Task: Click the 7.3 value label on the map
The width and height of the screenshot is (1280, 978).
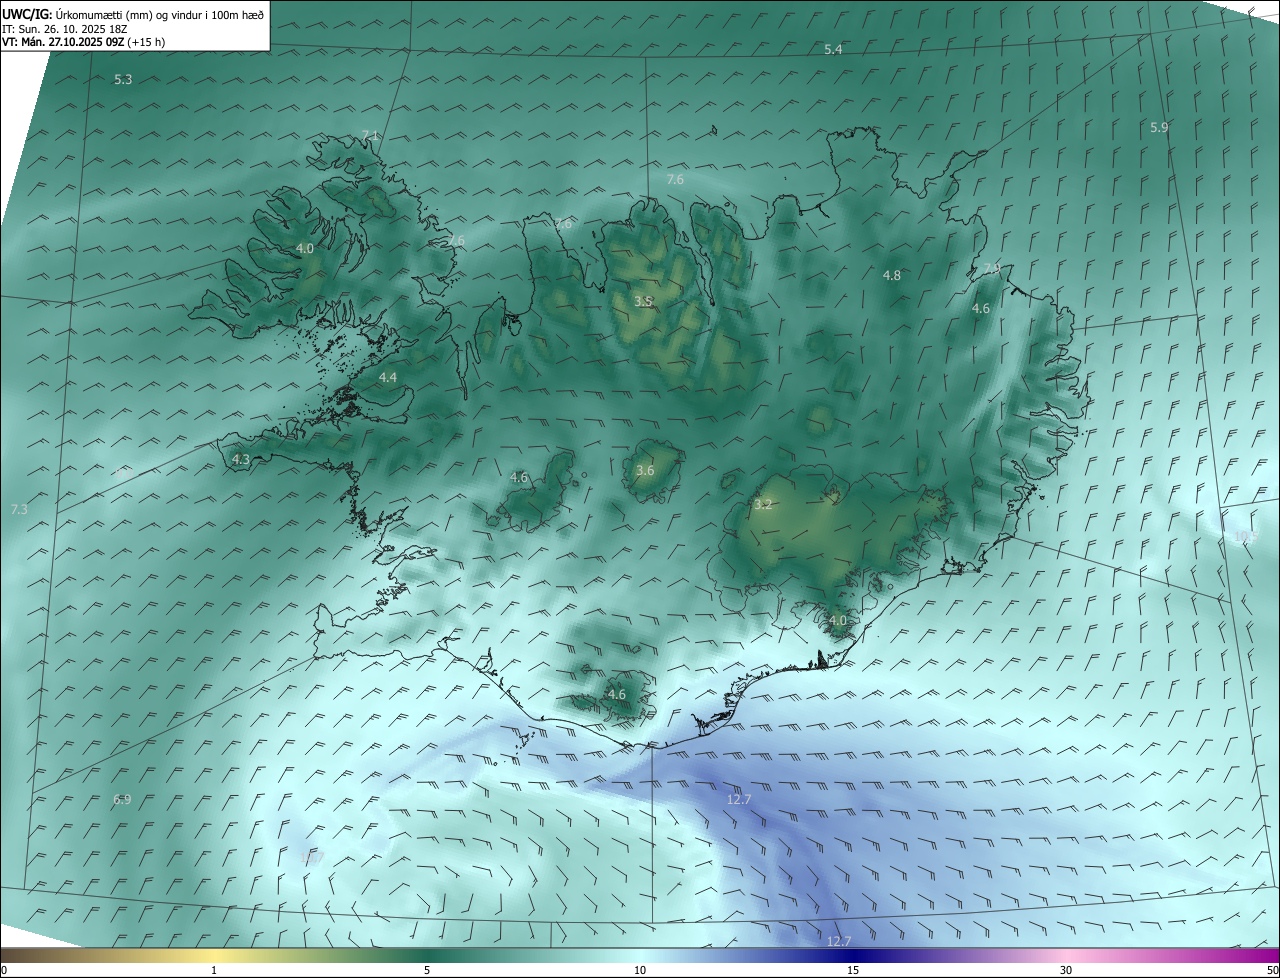Action: click(x=19, y=509)
